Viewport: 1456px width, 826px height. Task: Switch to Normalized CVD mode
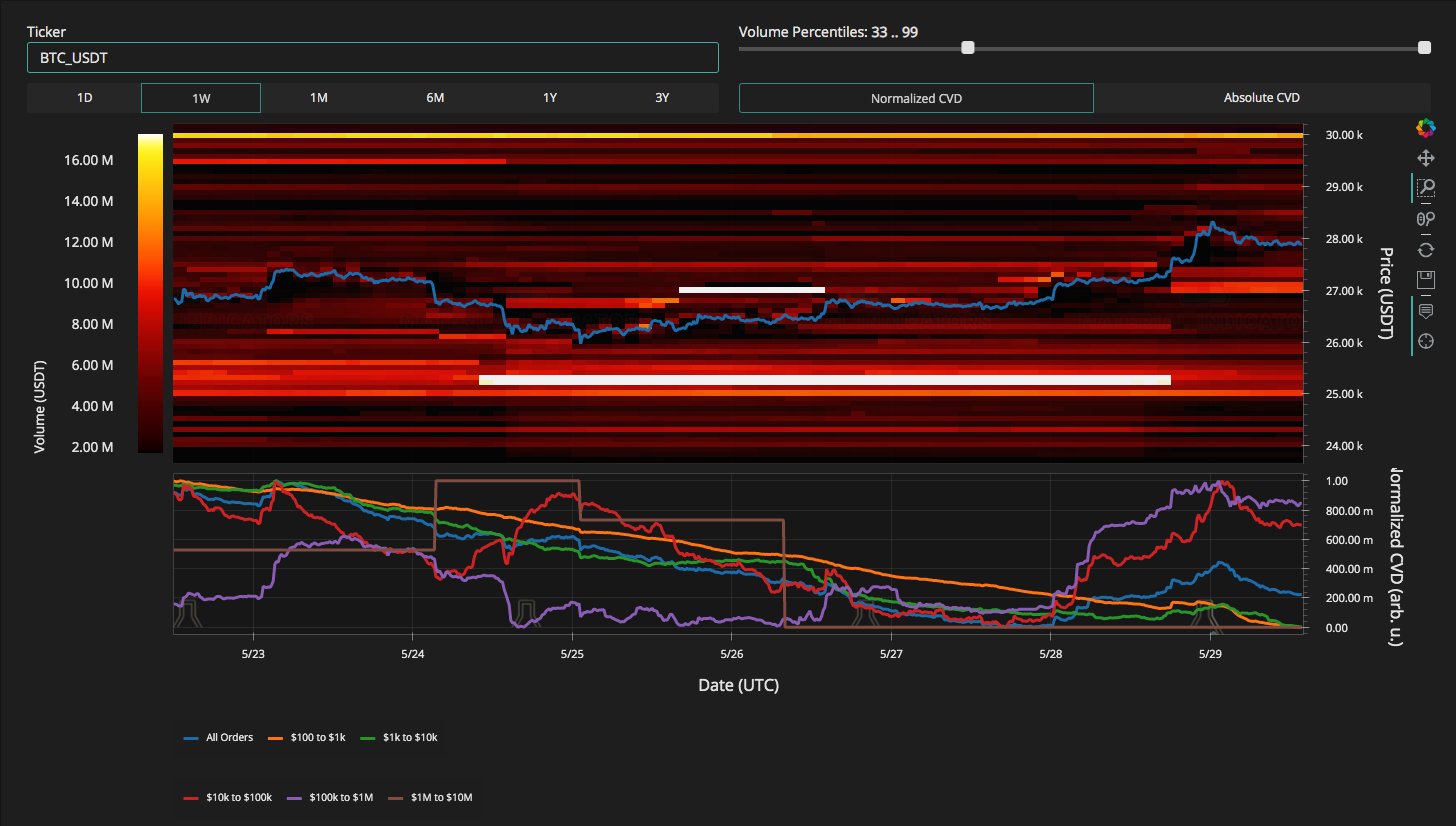(916, 98)
